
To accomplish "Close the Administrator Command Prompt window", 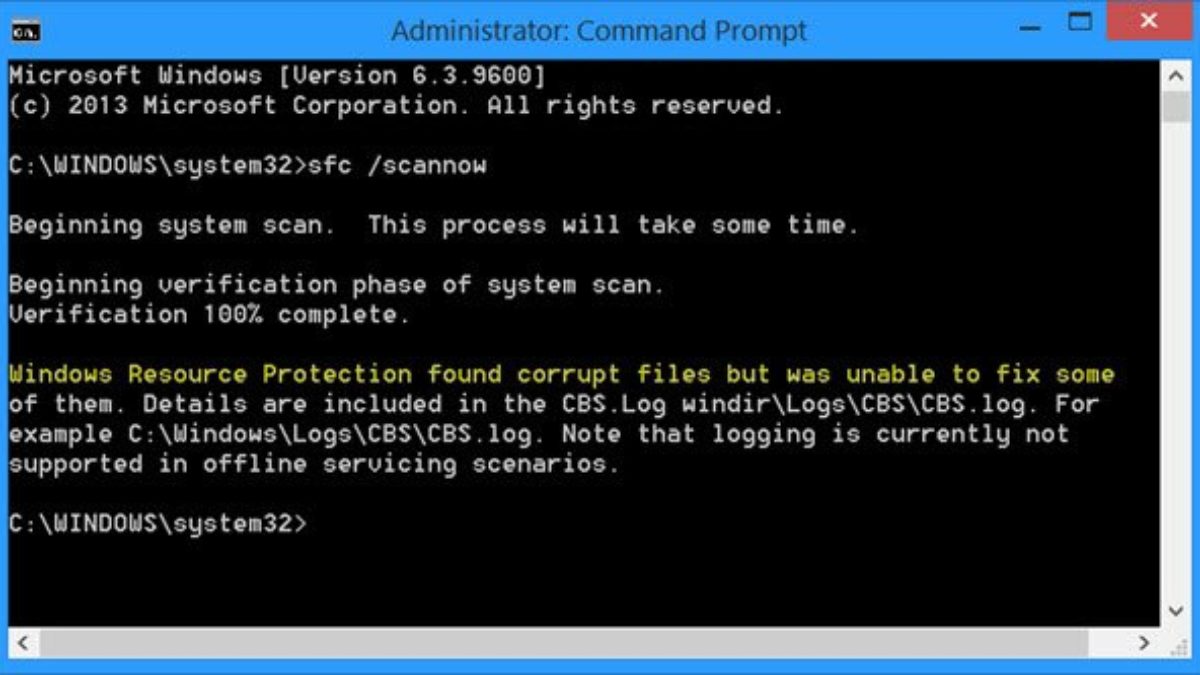I will (1152, 22).
